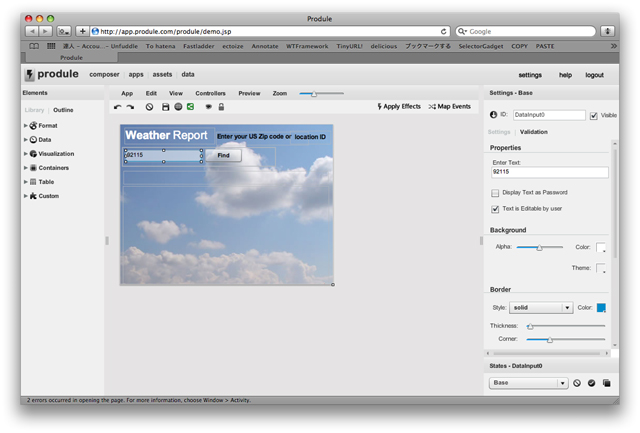The width and height of the screenshot is (640, 433).
Task: Show more bookmarks with double chevron
Action: pos(613,46)
